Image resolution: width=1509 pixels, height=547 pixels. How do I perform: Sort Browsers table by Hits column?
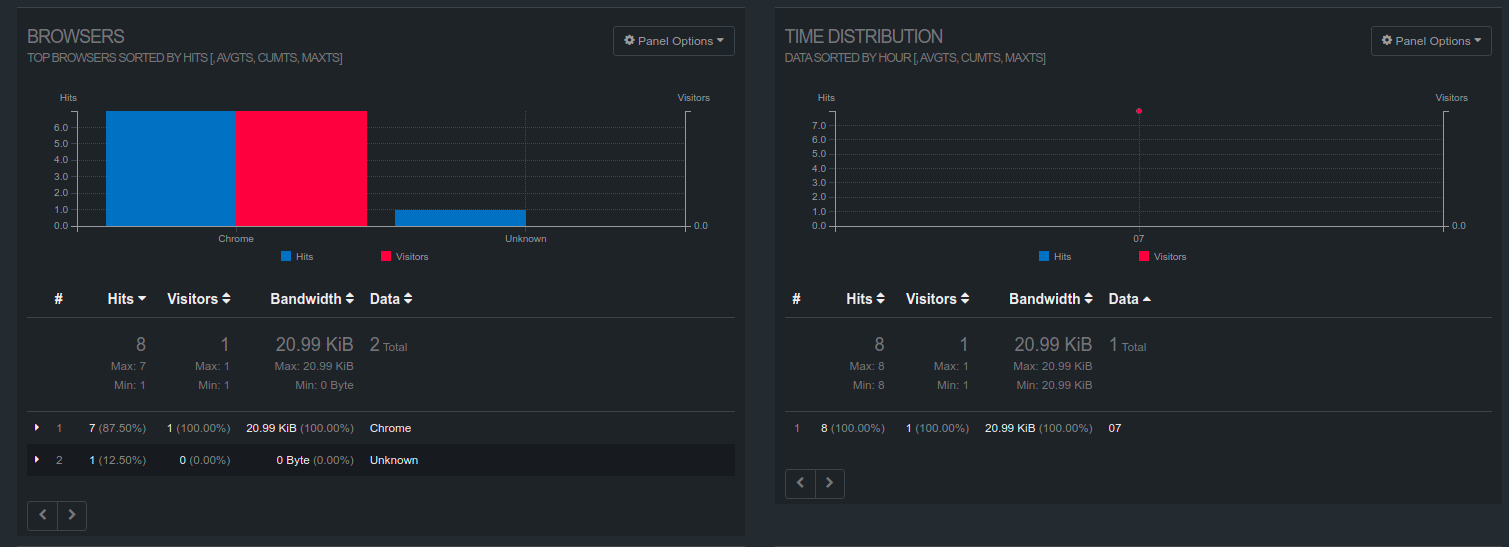pyautogui.click(x=127, y=299)
